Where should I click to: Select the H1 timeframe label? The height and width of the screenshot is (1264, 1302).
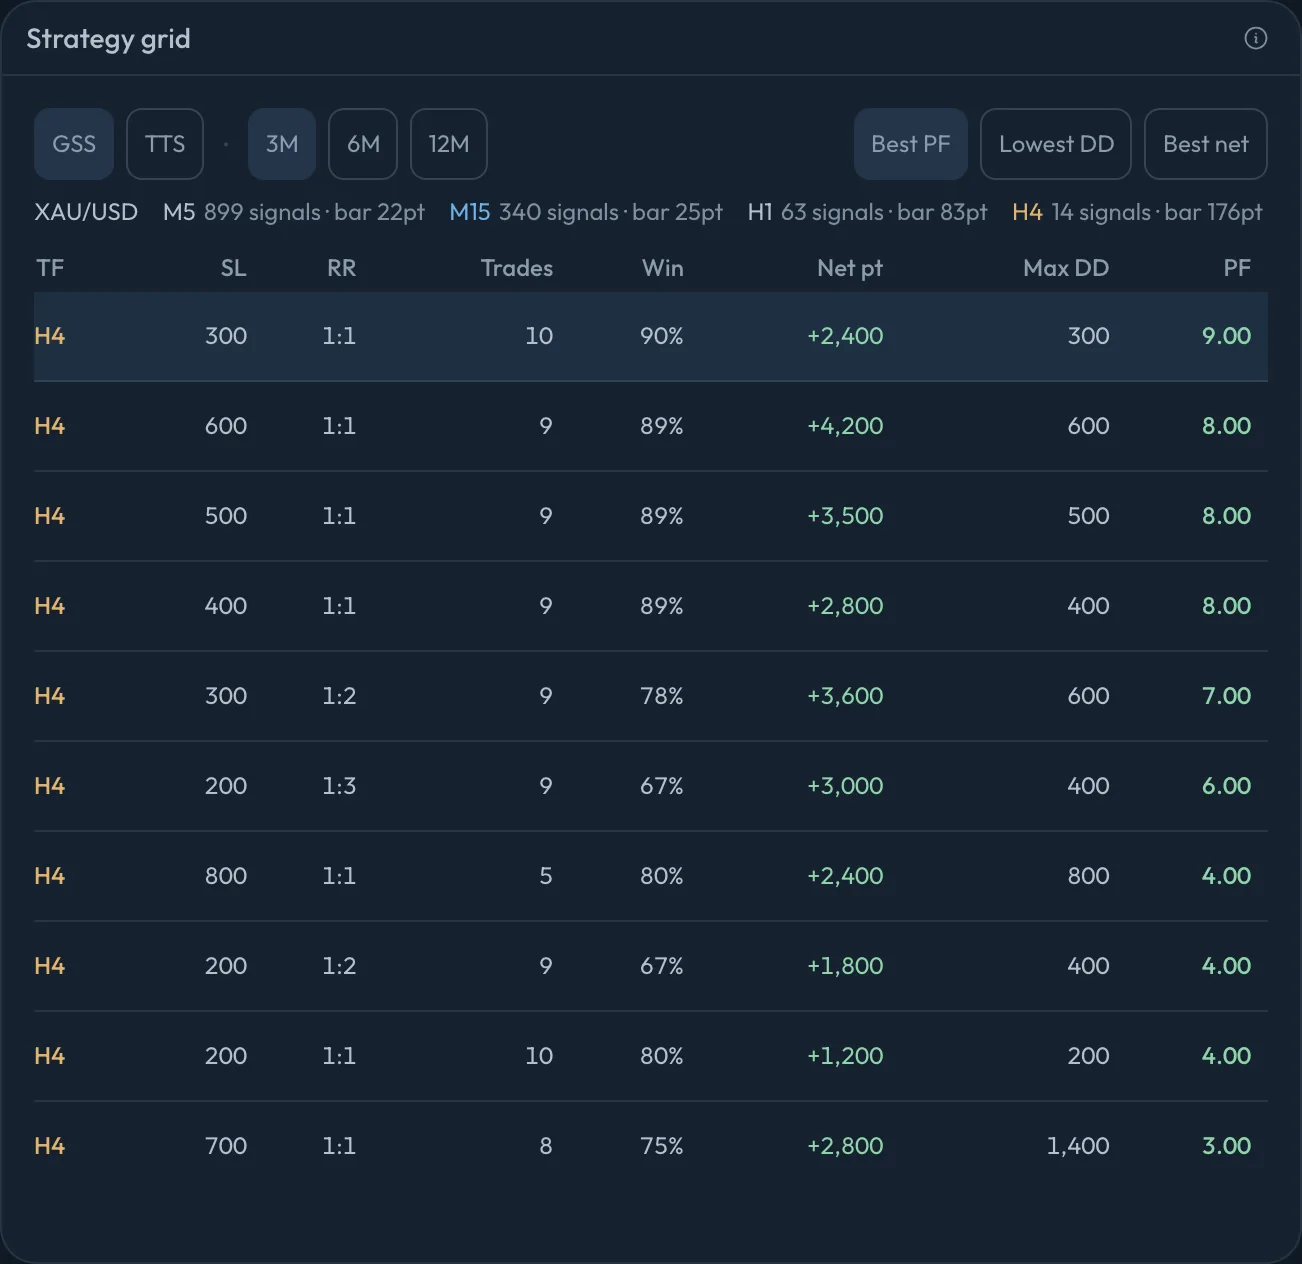[x=760, y=212]
